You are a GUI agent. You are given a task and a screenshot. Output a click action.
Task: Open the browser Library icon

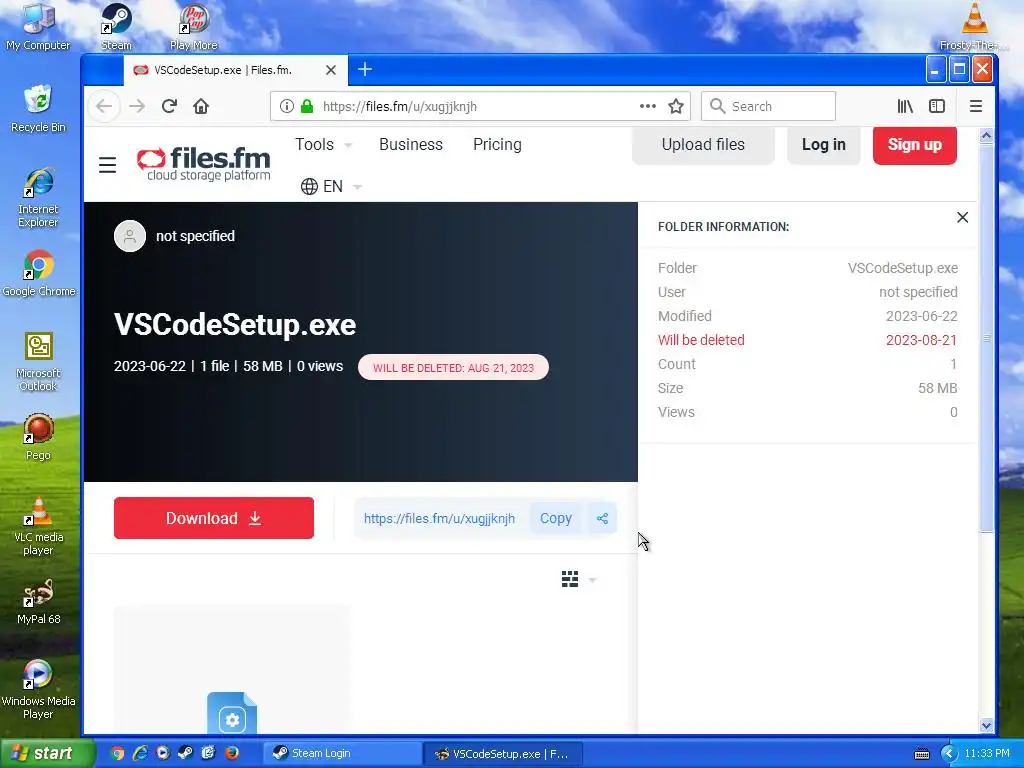(x=905, y=106)
